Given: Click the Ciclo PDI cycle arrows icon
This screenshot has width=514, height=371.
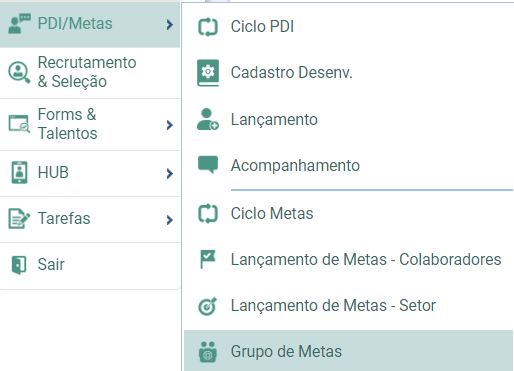Looking at the screenshot, I should tap(208, 27).
